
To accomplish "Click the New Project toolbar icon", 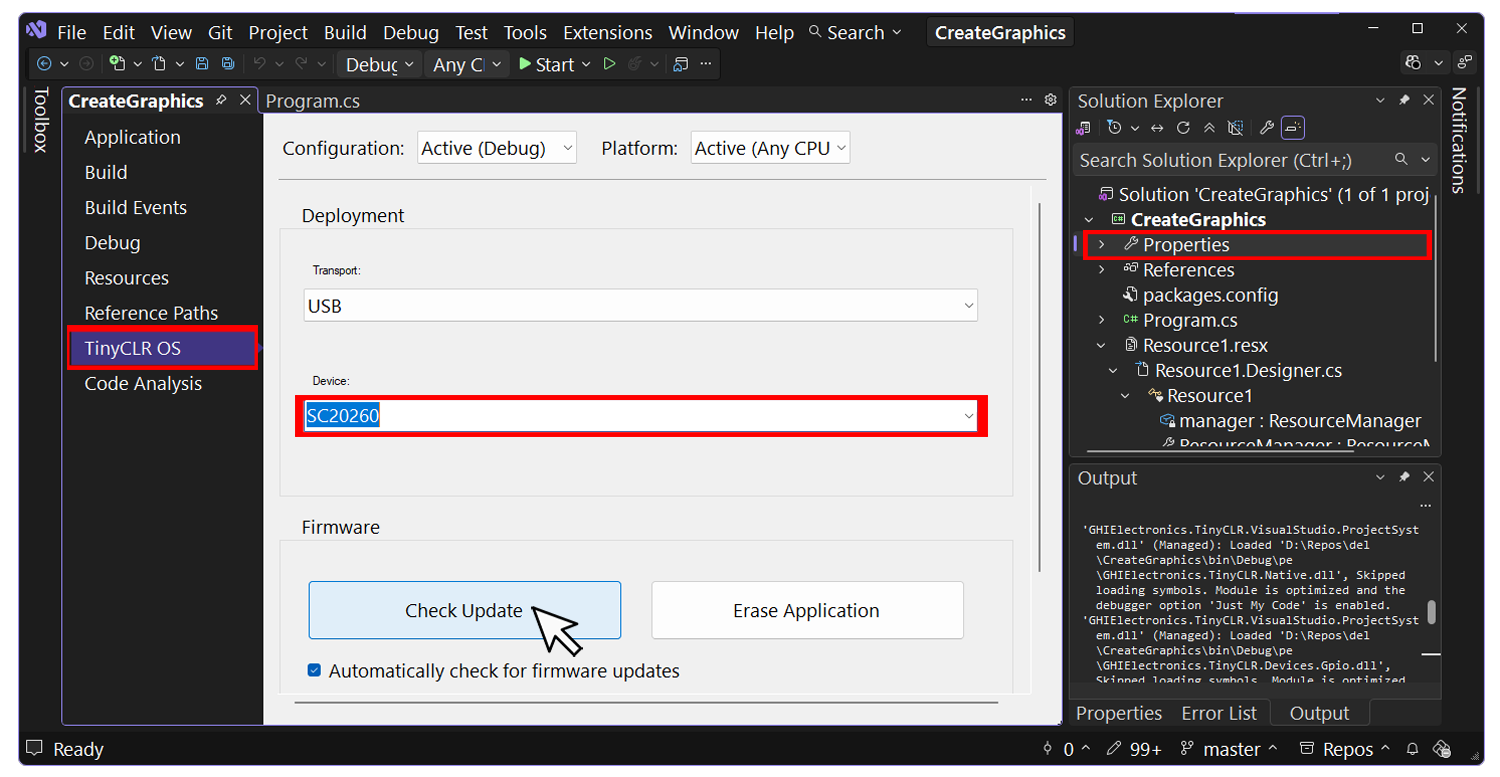I will [118, 64].
